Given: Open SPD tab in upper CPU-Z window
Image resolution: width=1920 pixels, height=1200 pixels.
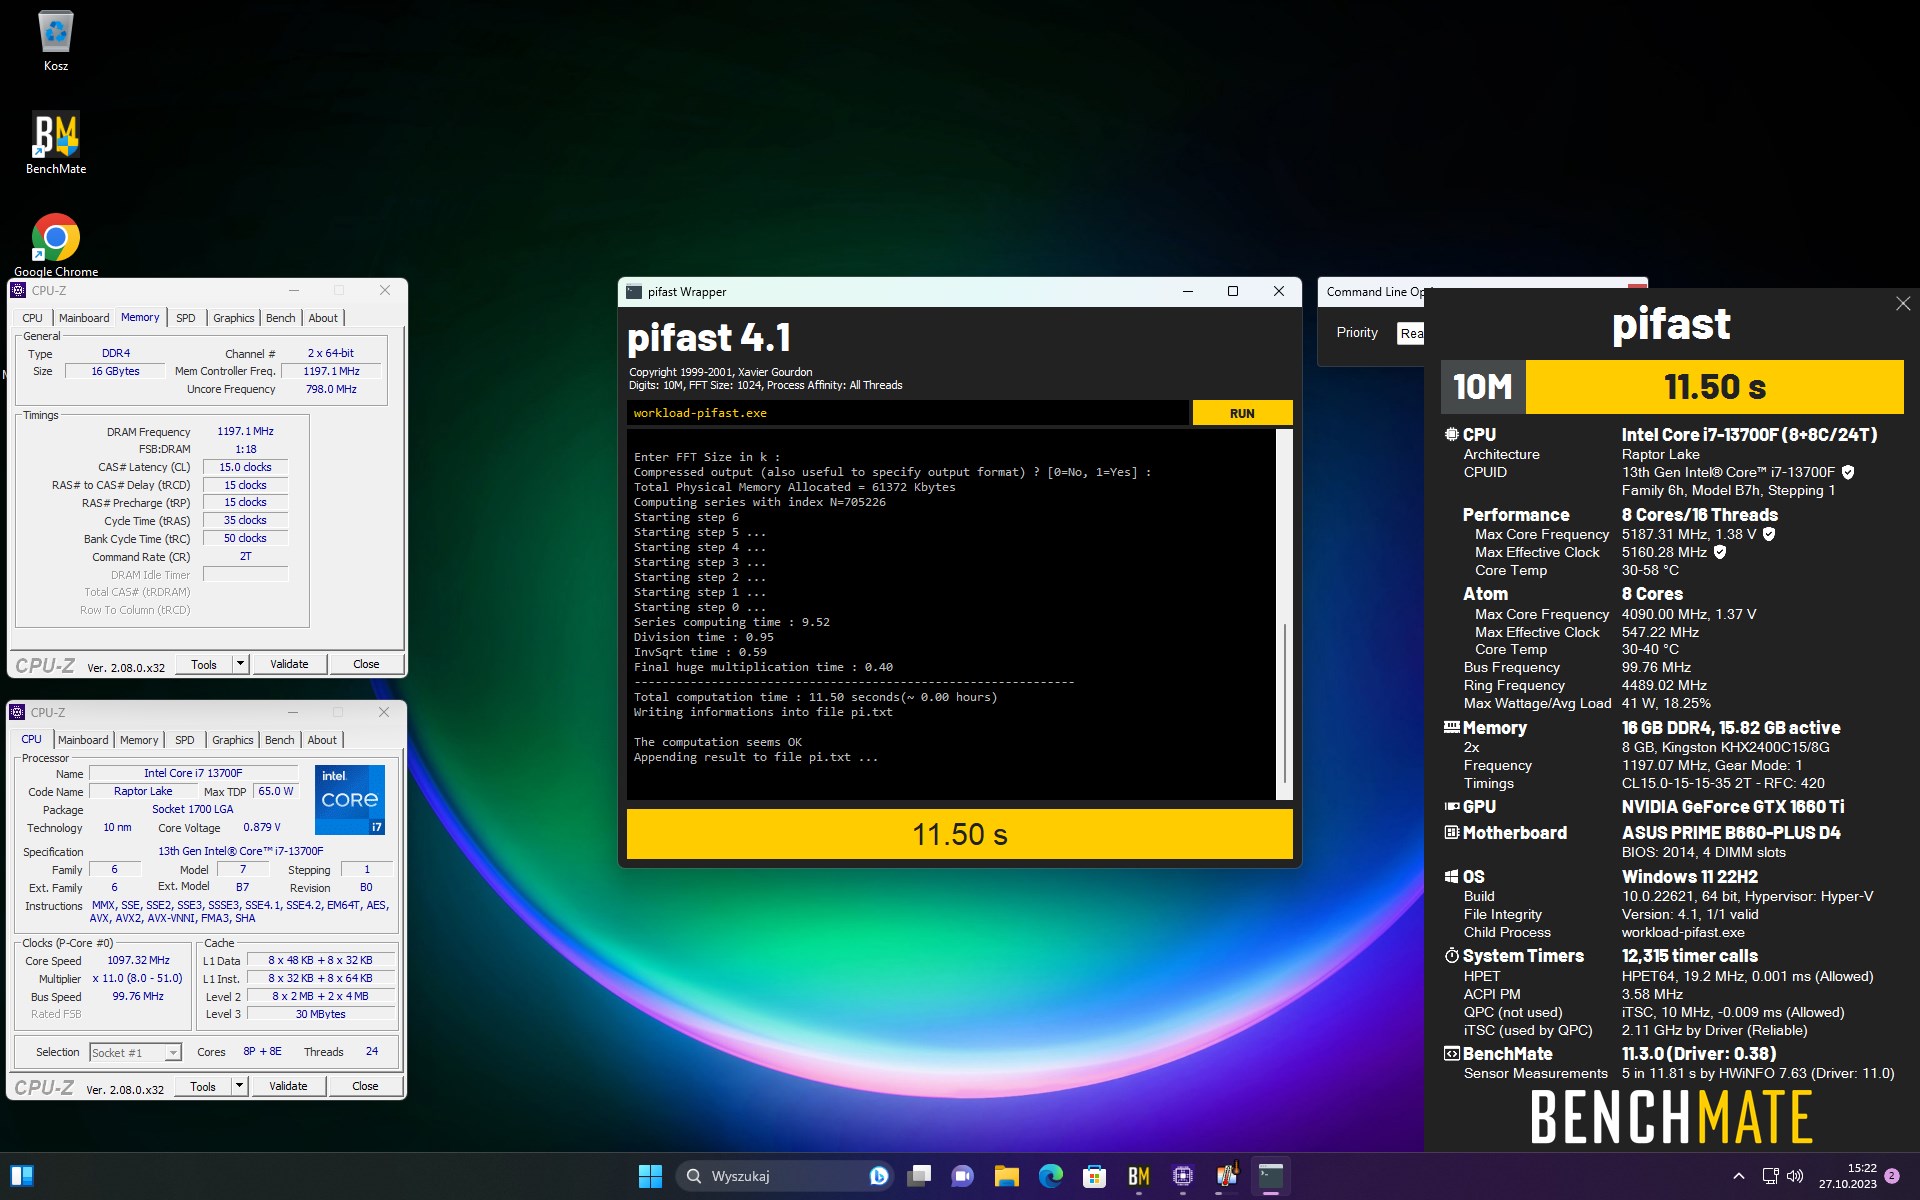Looking at the screenshot, I should [186, 318].
